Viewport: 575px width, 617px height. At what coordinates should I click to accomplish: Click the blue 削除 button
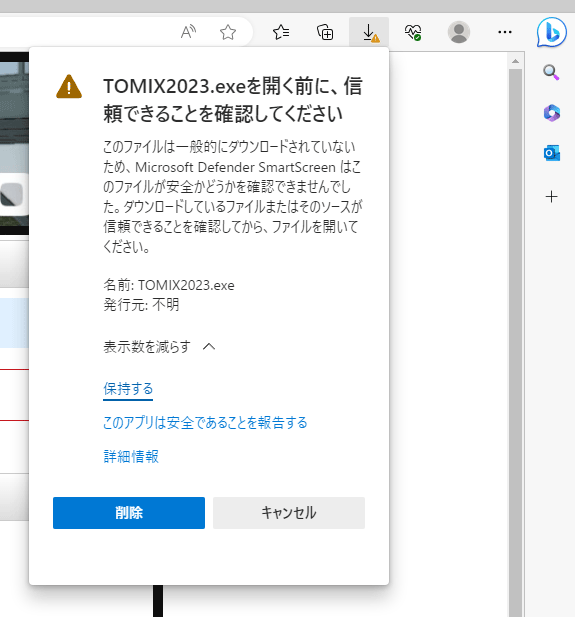tap(129, 513)
